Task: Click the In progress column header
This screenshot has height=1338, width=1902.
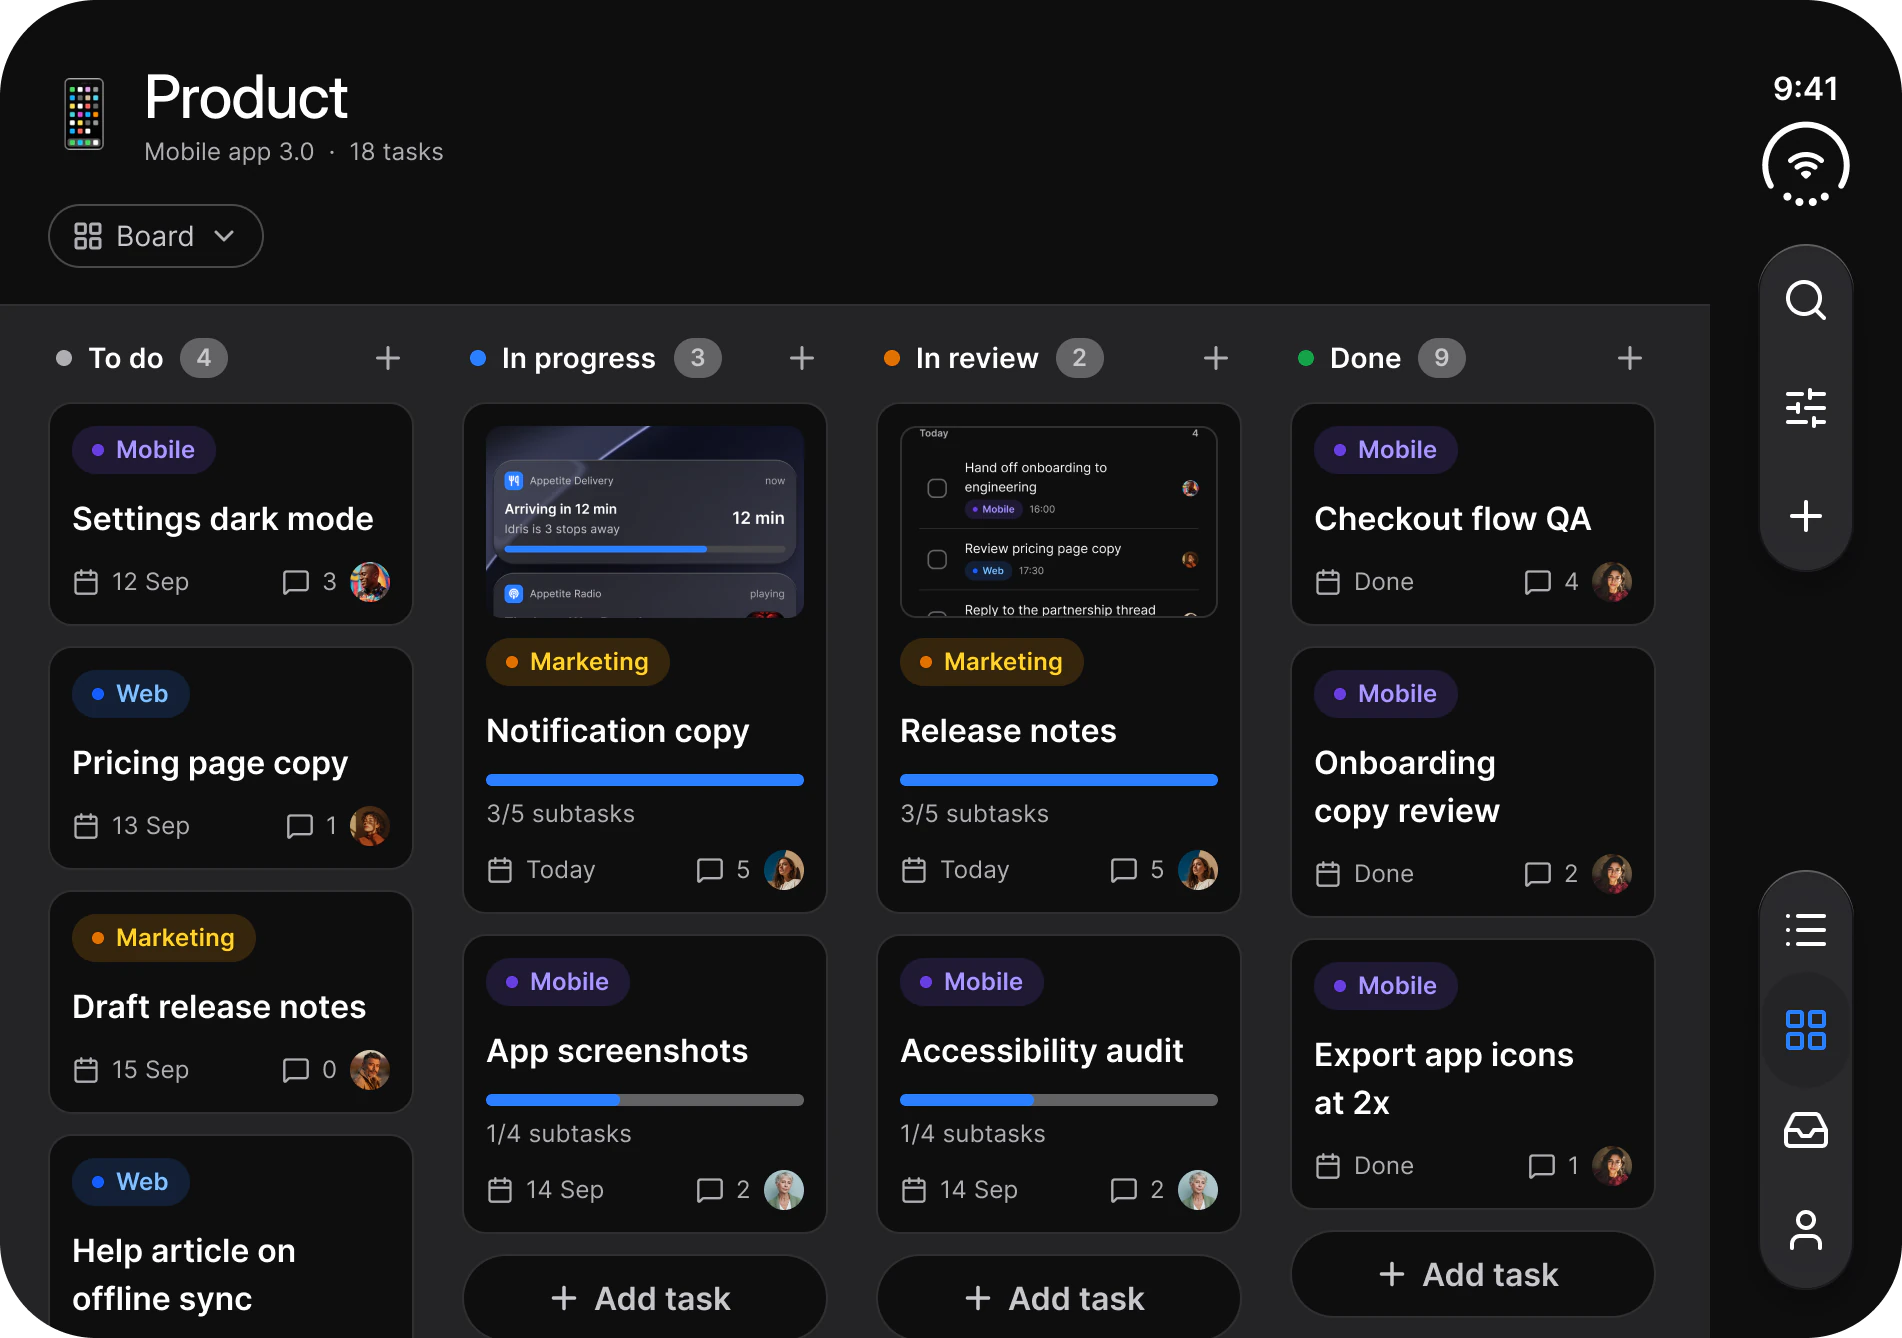Action: click(x=579, y=358)
